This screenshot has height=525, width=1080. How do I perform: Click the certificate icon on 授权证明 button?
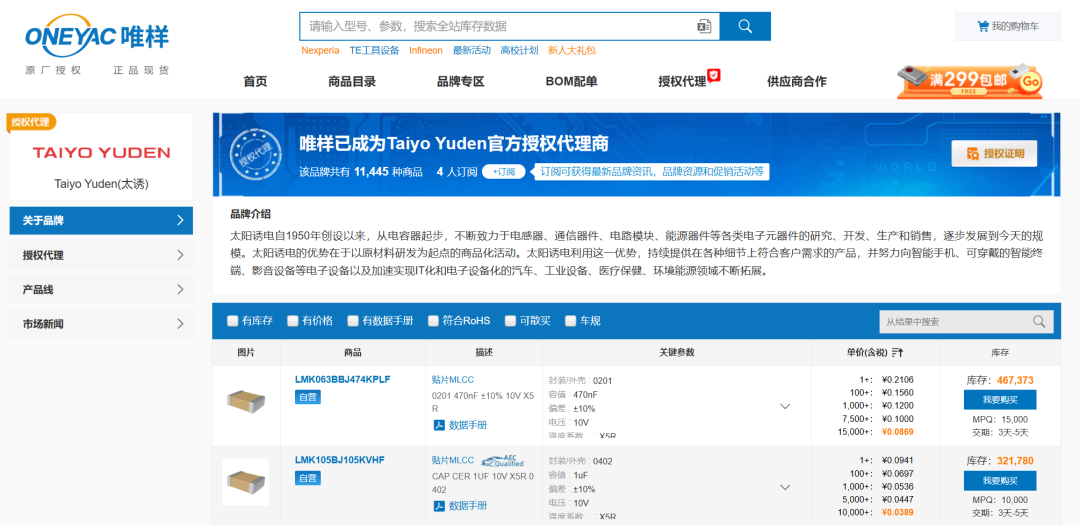pyautogui.click(x=973, y=154)
